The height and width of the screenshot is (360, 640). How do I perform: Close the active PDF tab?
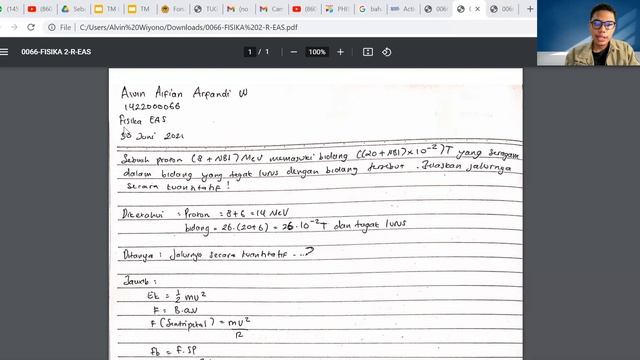[478, 9]
